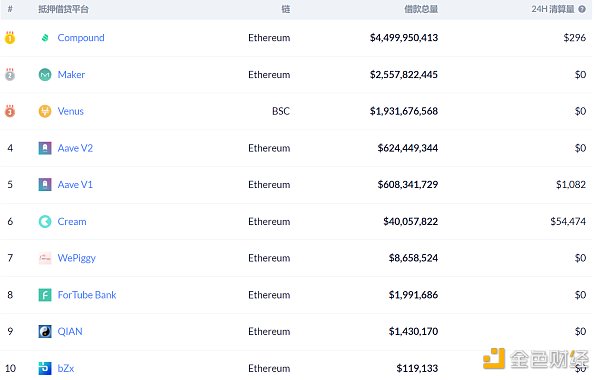The height and width of the screenshot is (380, 600).
Task: Click the 24H liquidation help question icon
Action: pyautogui.click(x=582, y=9)
